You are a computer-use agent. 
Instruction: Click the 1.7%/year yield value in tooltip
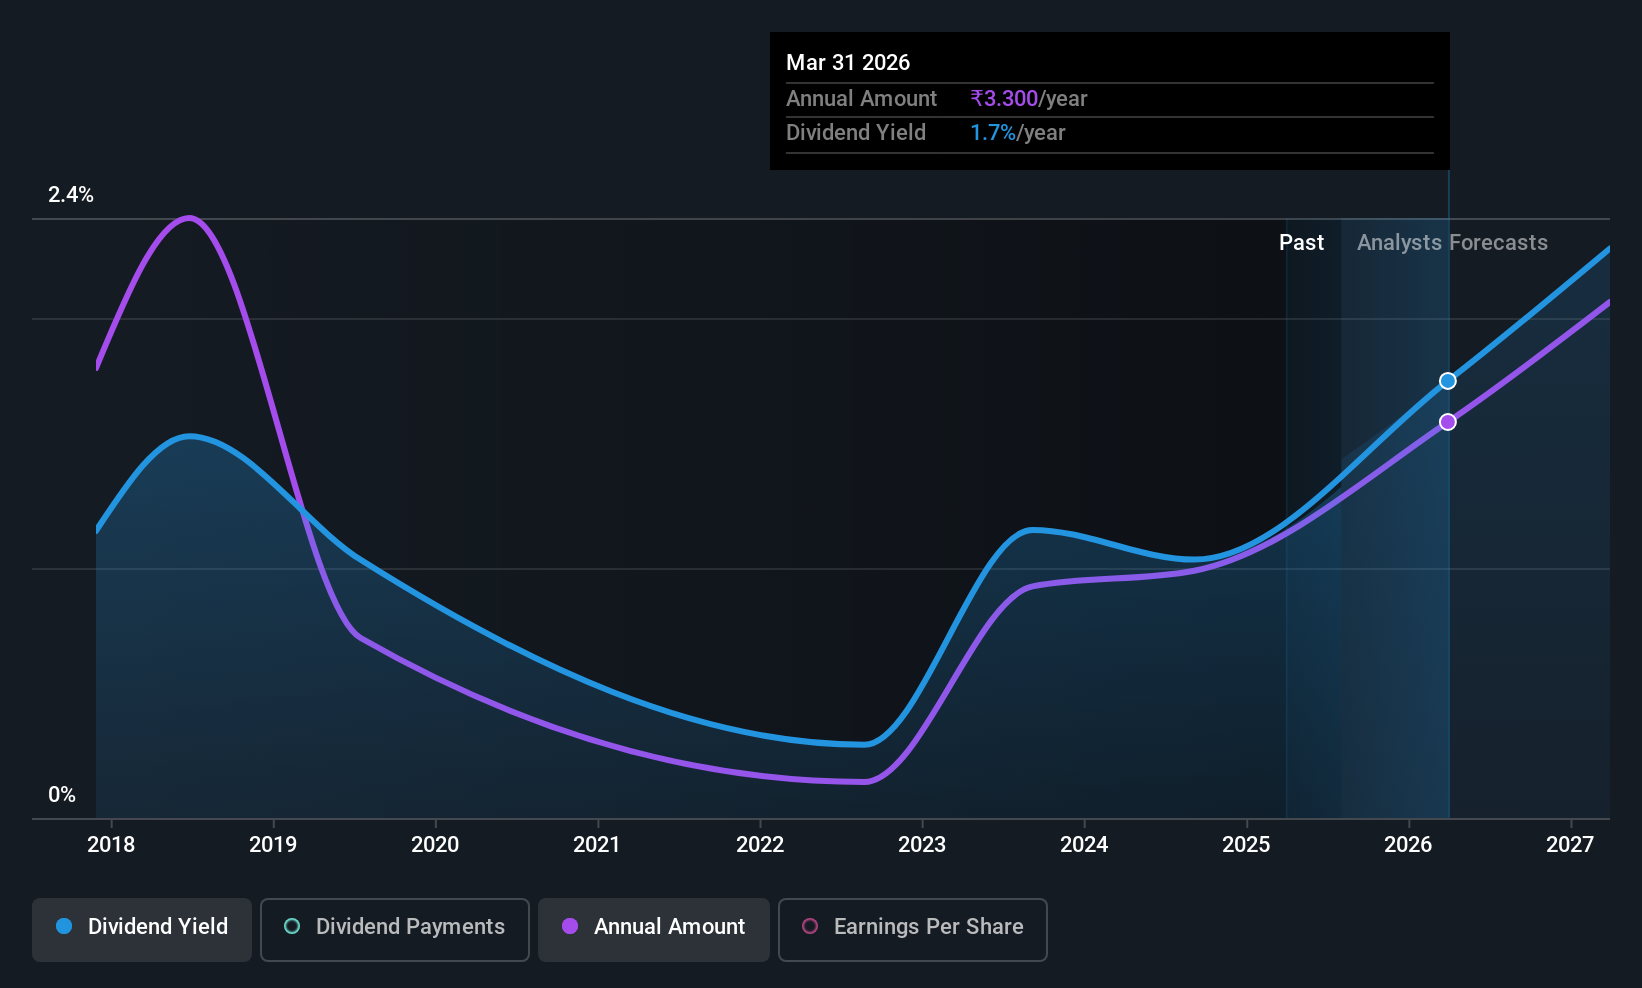coord(1018,132)
